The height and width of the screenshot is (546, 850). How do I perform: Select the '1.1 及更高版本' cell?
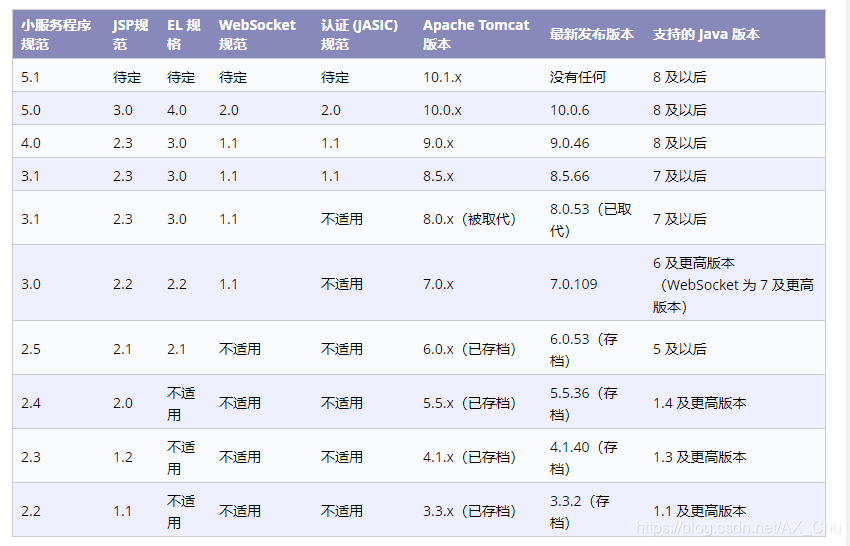coord(699,511)
